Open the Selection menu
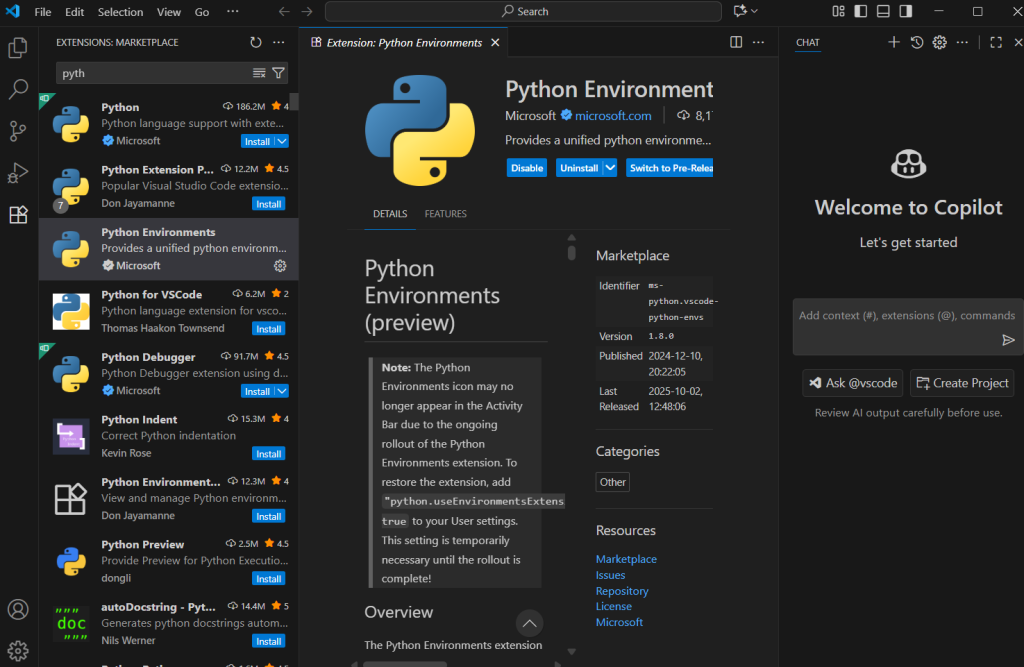1024x667 pixels. [120, 12]
